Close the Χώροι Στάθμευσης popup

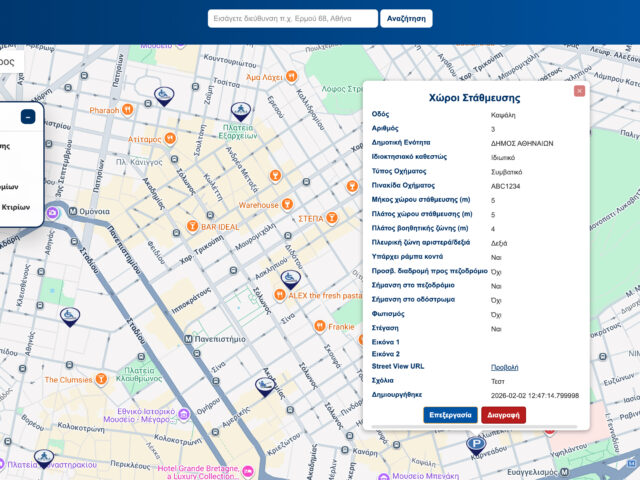pos(579,91)
